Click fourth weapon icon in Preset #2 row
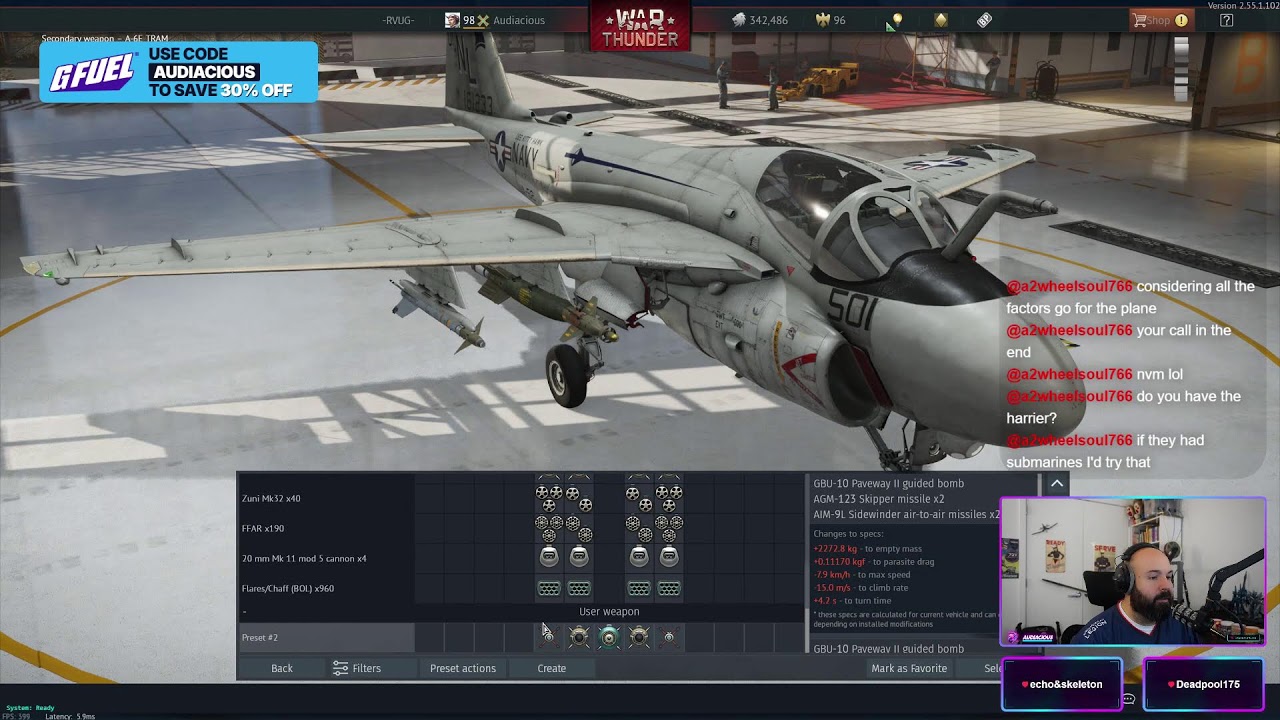Screen dimensions: 1280x720 click(639, 637)
